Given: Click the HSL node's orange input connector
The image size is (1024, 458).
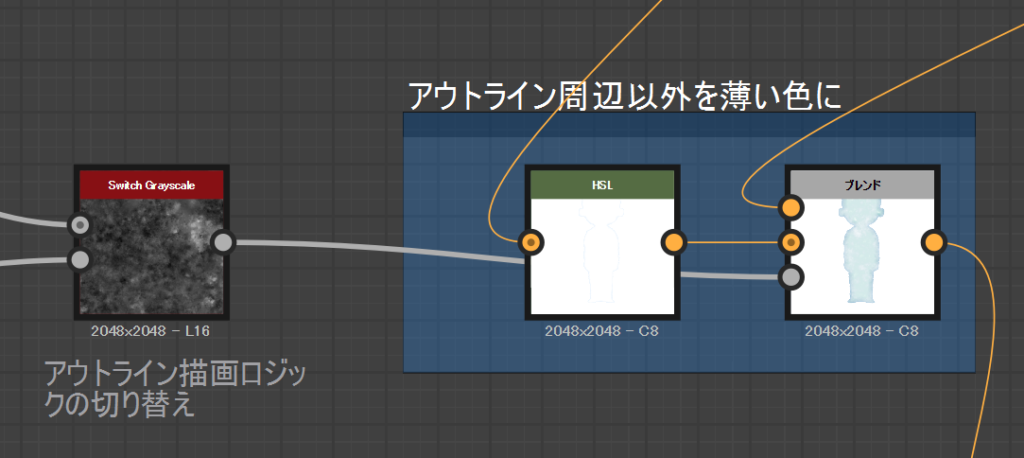Looking at the screenshot, I should pyautogui.click(x=532, y=242).
